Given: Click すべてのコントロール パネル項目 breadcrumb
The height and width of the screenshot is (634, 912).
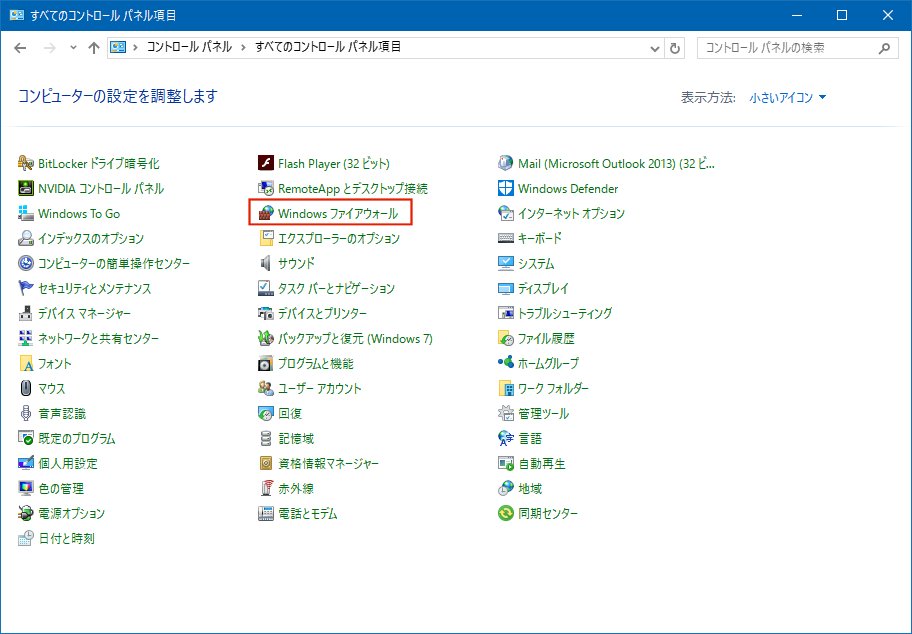Looking at the screenshot, I should coord(328,47).
